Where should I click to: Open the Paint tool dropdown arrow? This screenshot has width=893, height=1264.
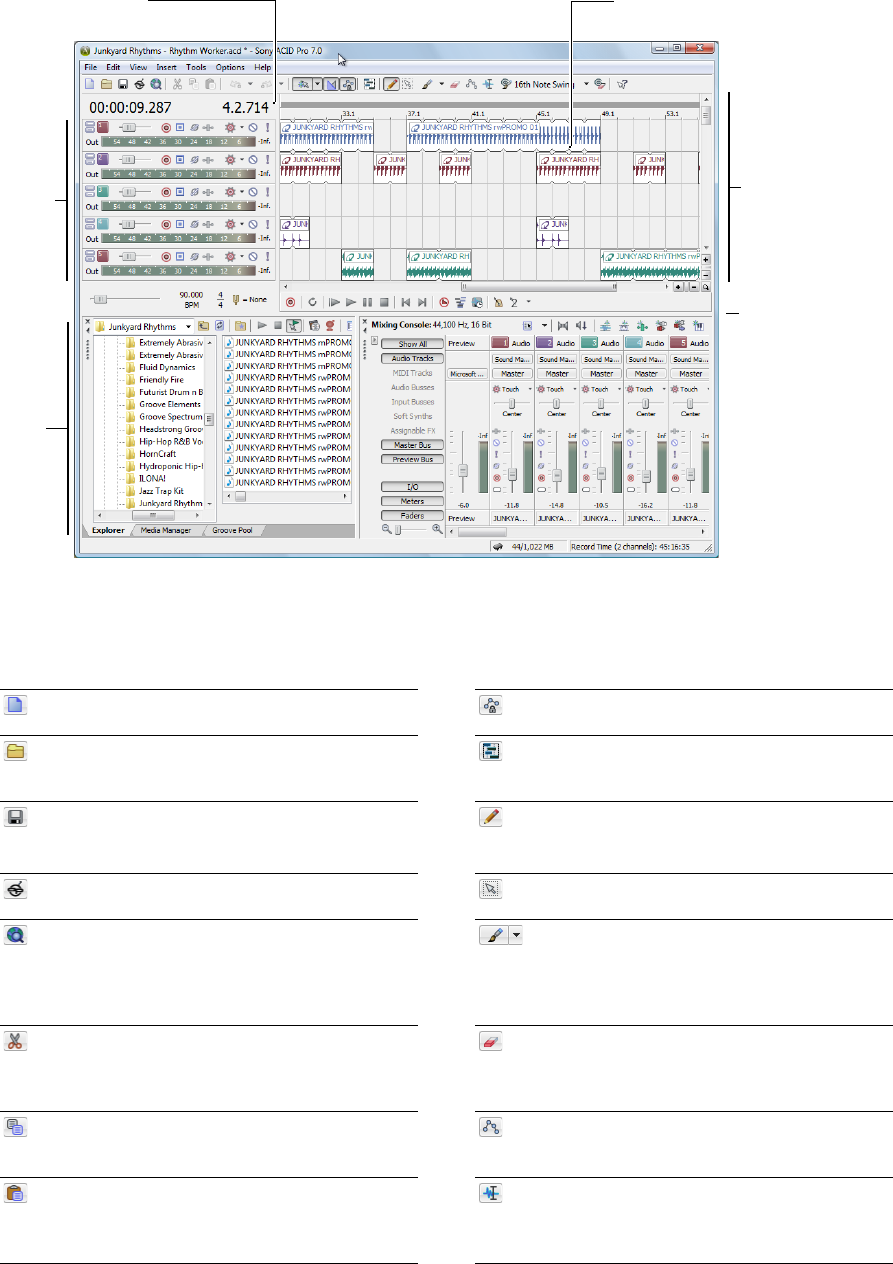[x=441, y=85]
